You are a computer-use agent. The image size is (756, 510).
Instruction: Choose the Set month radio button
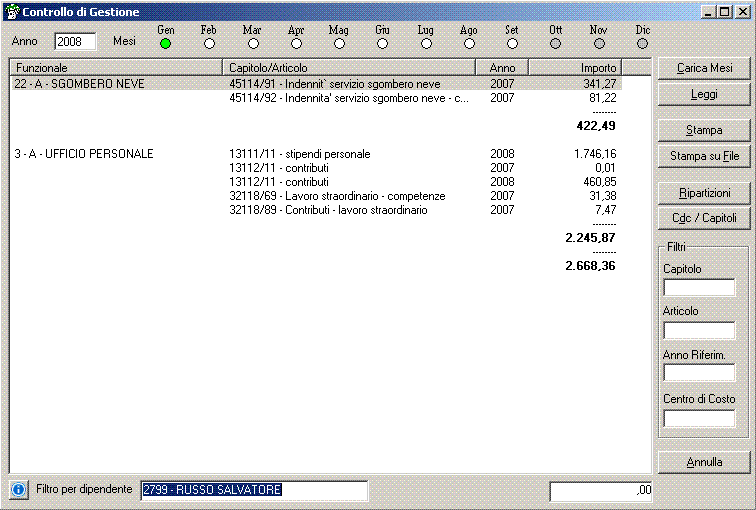coord(512,43)
